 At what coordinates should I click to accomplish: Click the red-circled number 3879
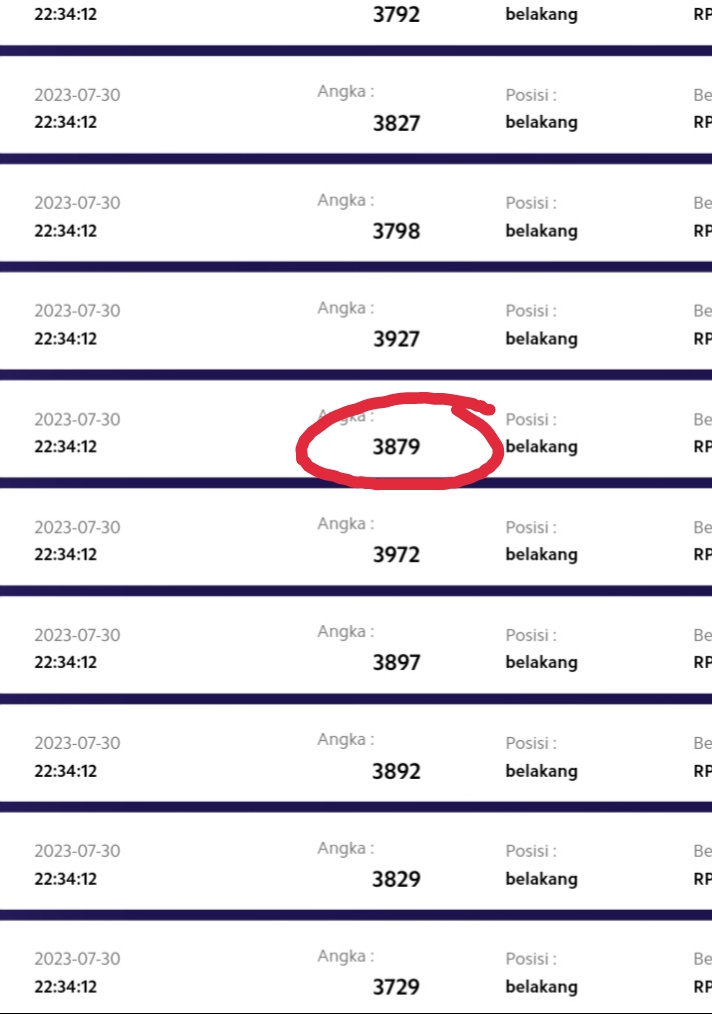(x=396, y=447)
